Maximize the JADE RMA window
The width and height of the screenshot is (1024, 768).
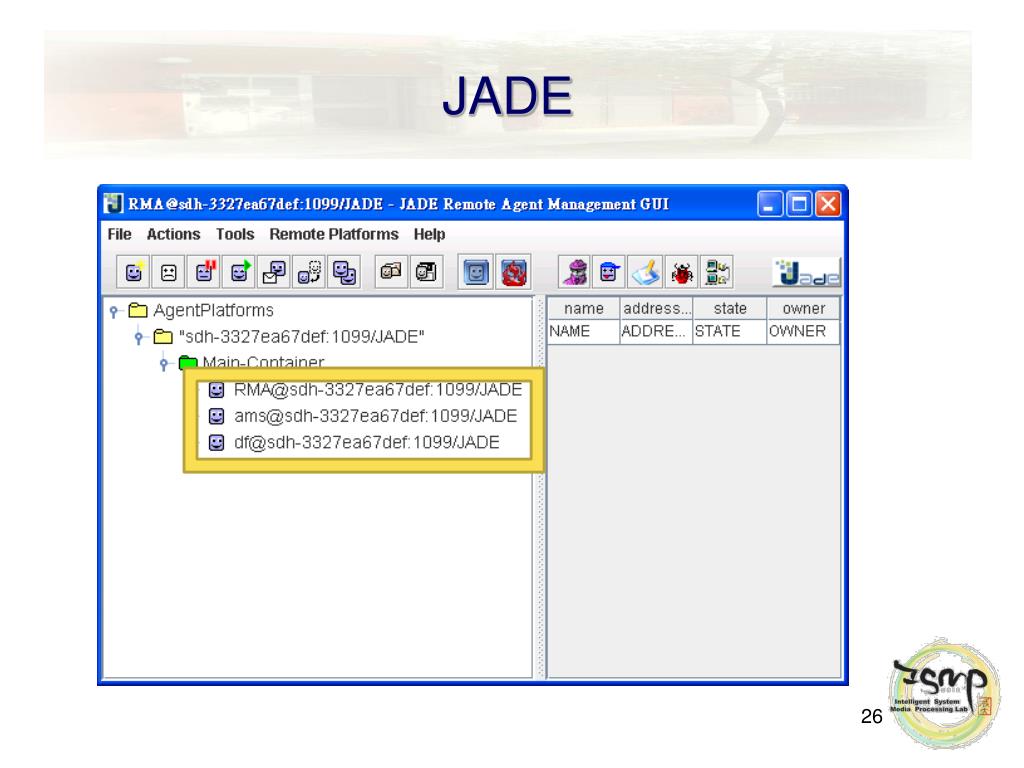click(799, 204)
